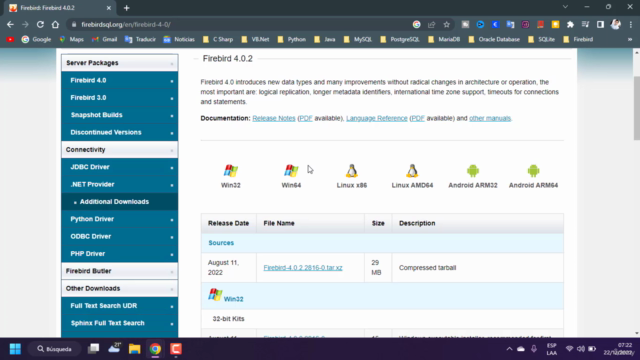Select the Win64 platform icon
Viewport: 640px width, 360px height.
[291, 171]
